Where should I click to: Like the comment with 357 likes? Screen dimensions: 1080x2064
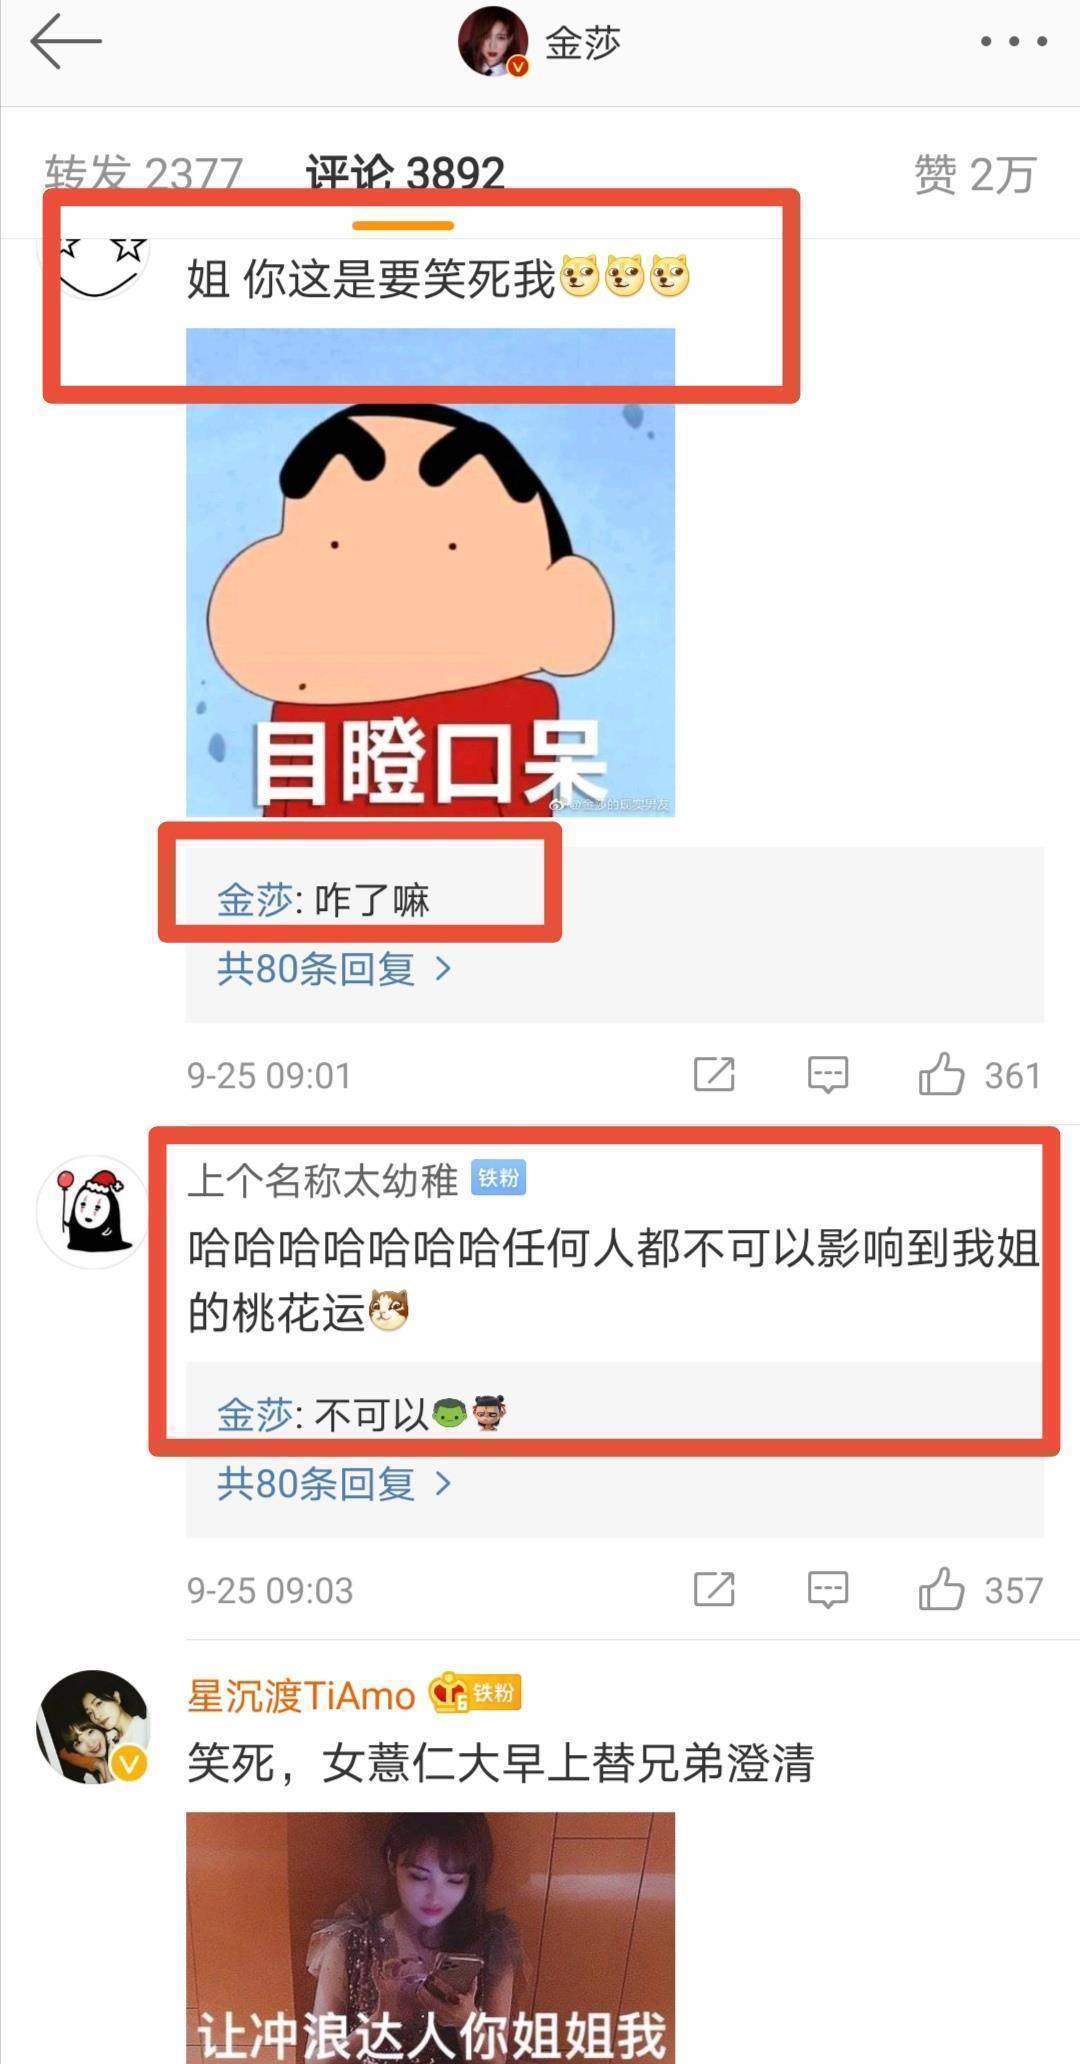[x=941, y=1590]
